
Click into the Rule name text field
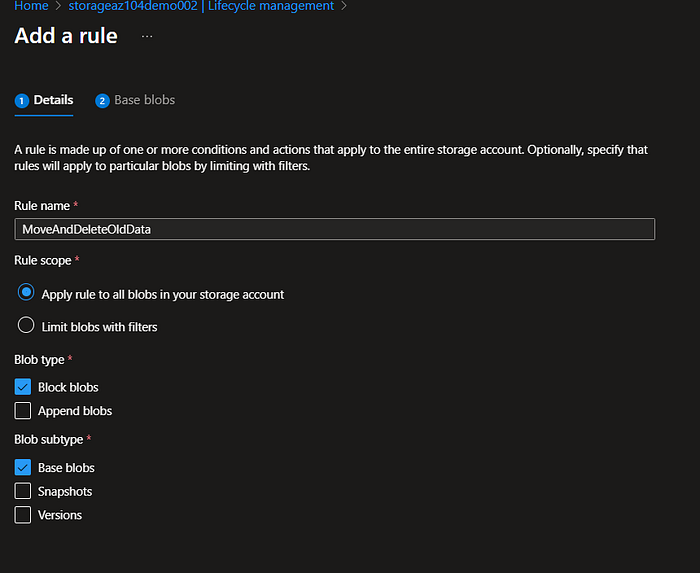(334, 229)
